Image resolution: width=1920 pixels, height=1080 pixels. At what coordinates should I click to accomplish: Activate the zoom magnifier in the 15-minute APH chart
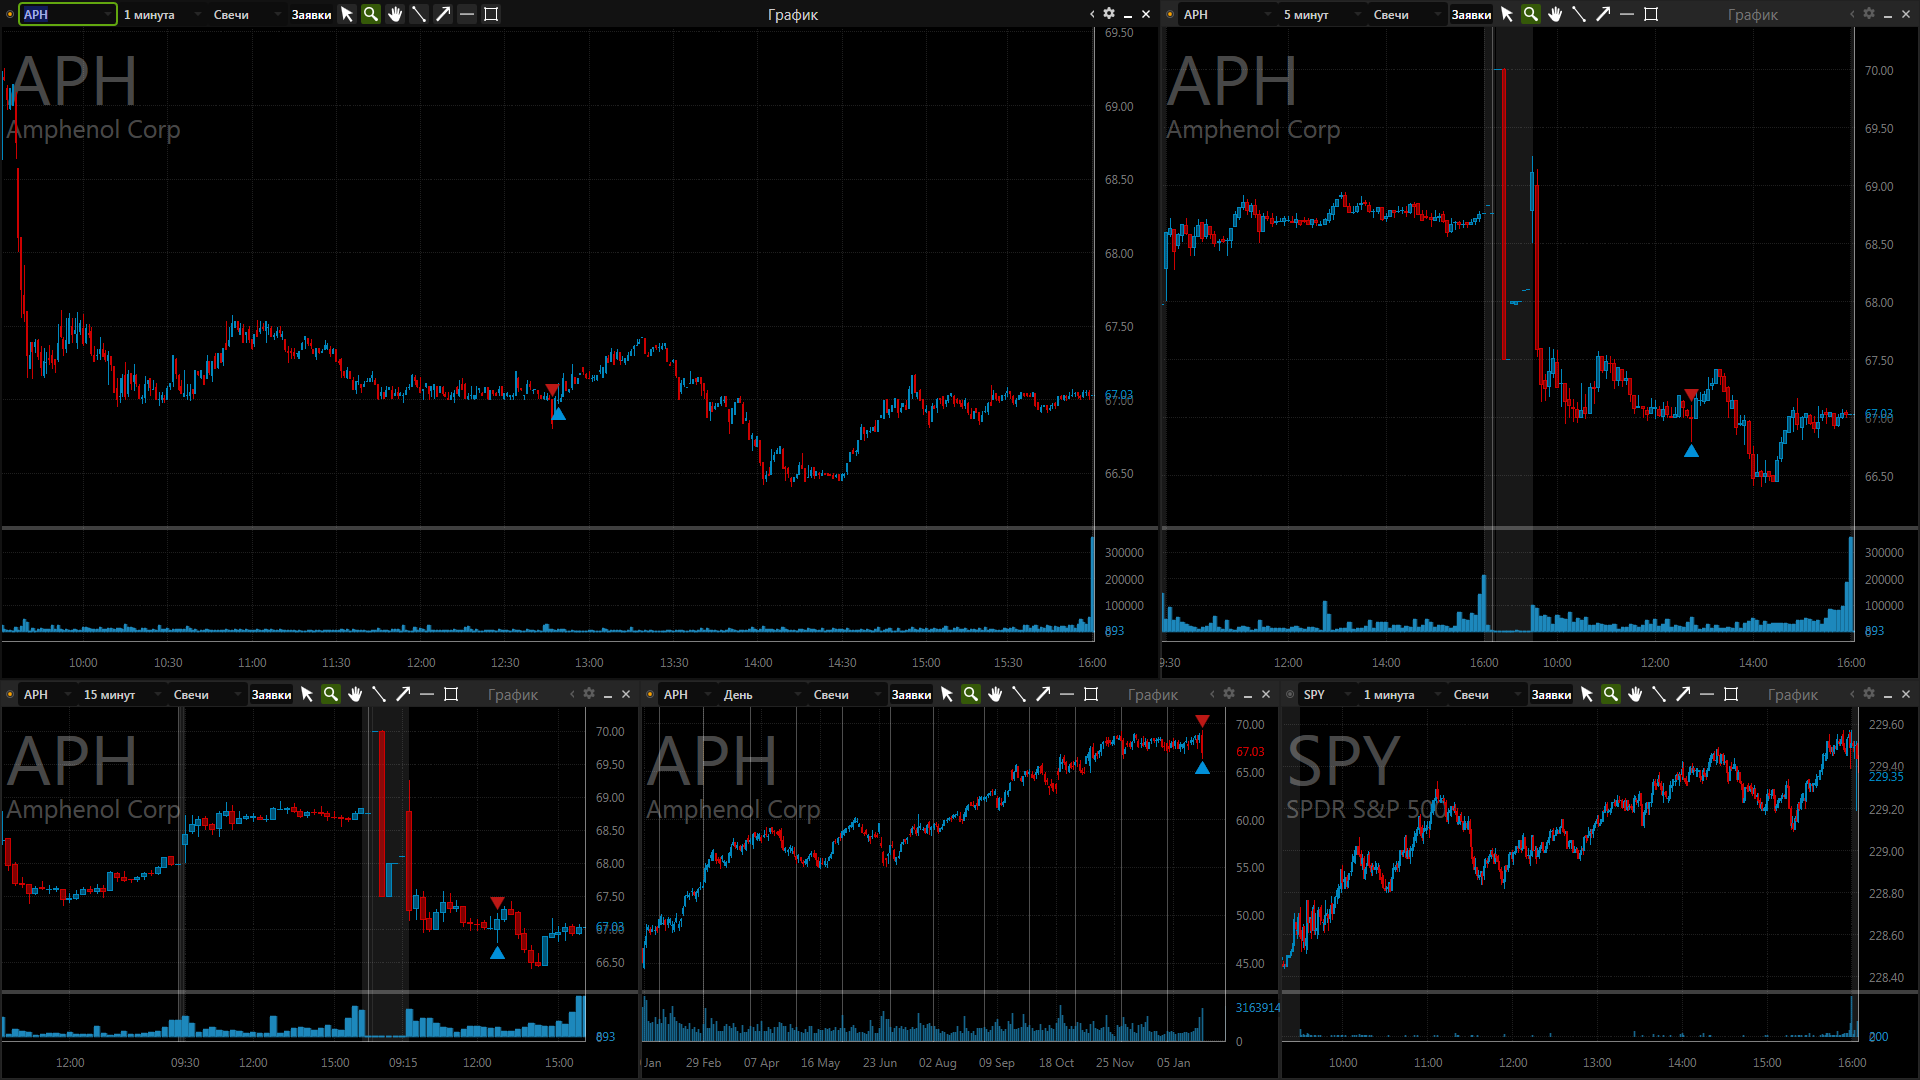point(331,694)
